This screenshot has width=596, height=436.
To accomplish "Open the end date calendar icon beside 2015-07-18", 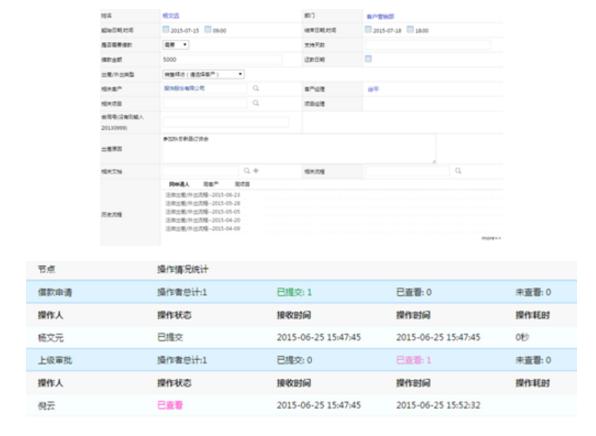I will click(368, 29).
